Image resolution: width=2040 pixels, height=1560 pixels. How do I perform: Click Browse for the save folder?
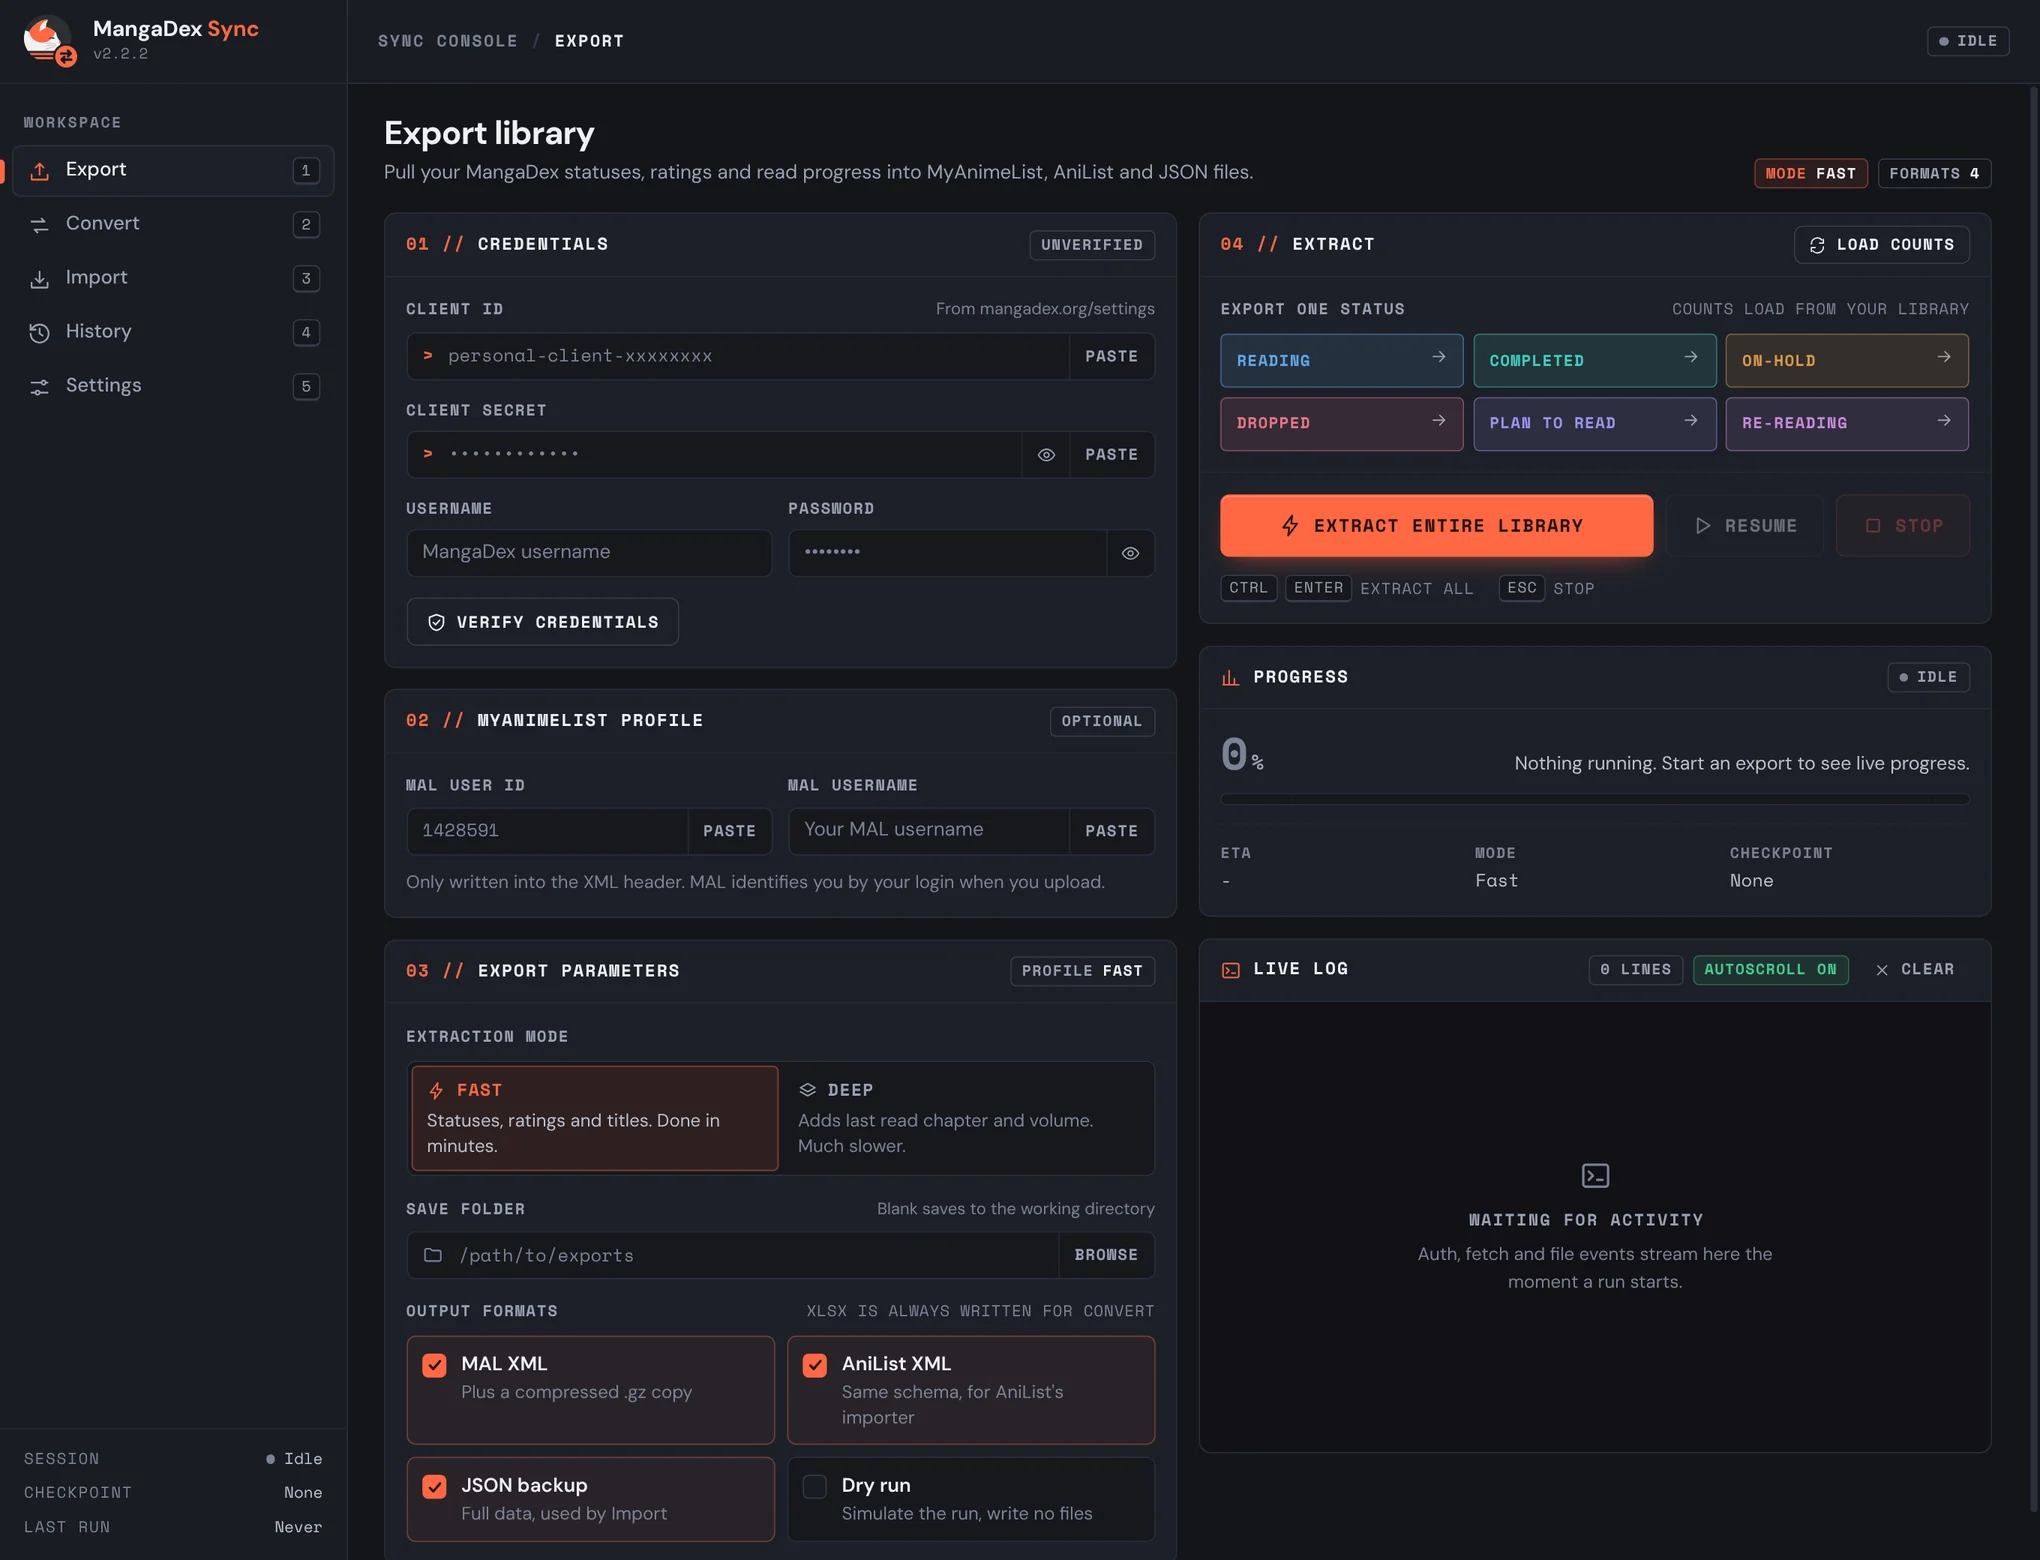click(x=1106, y=1255)
